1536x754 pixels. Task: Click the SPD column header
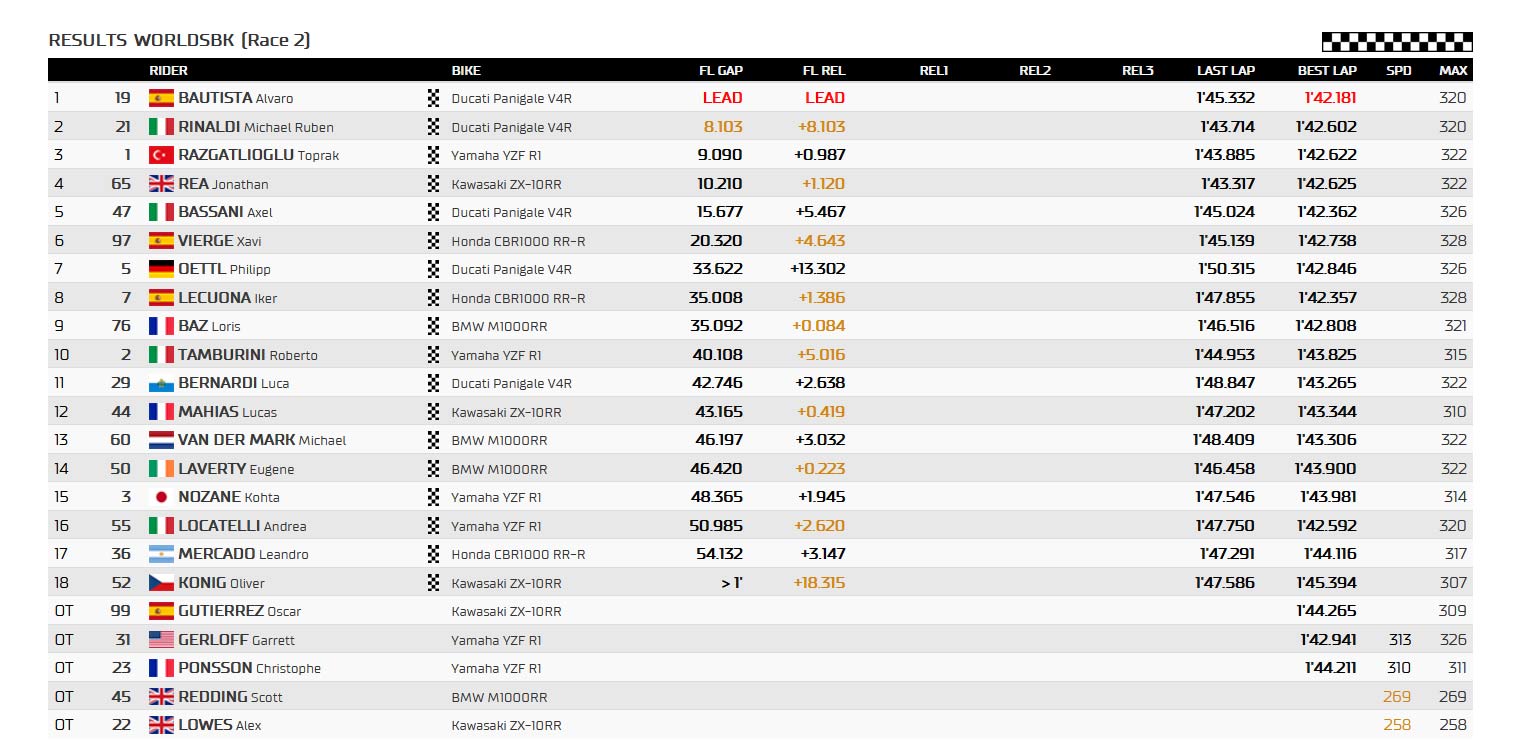(1399, 71)
